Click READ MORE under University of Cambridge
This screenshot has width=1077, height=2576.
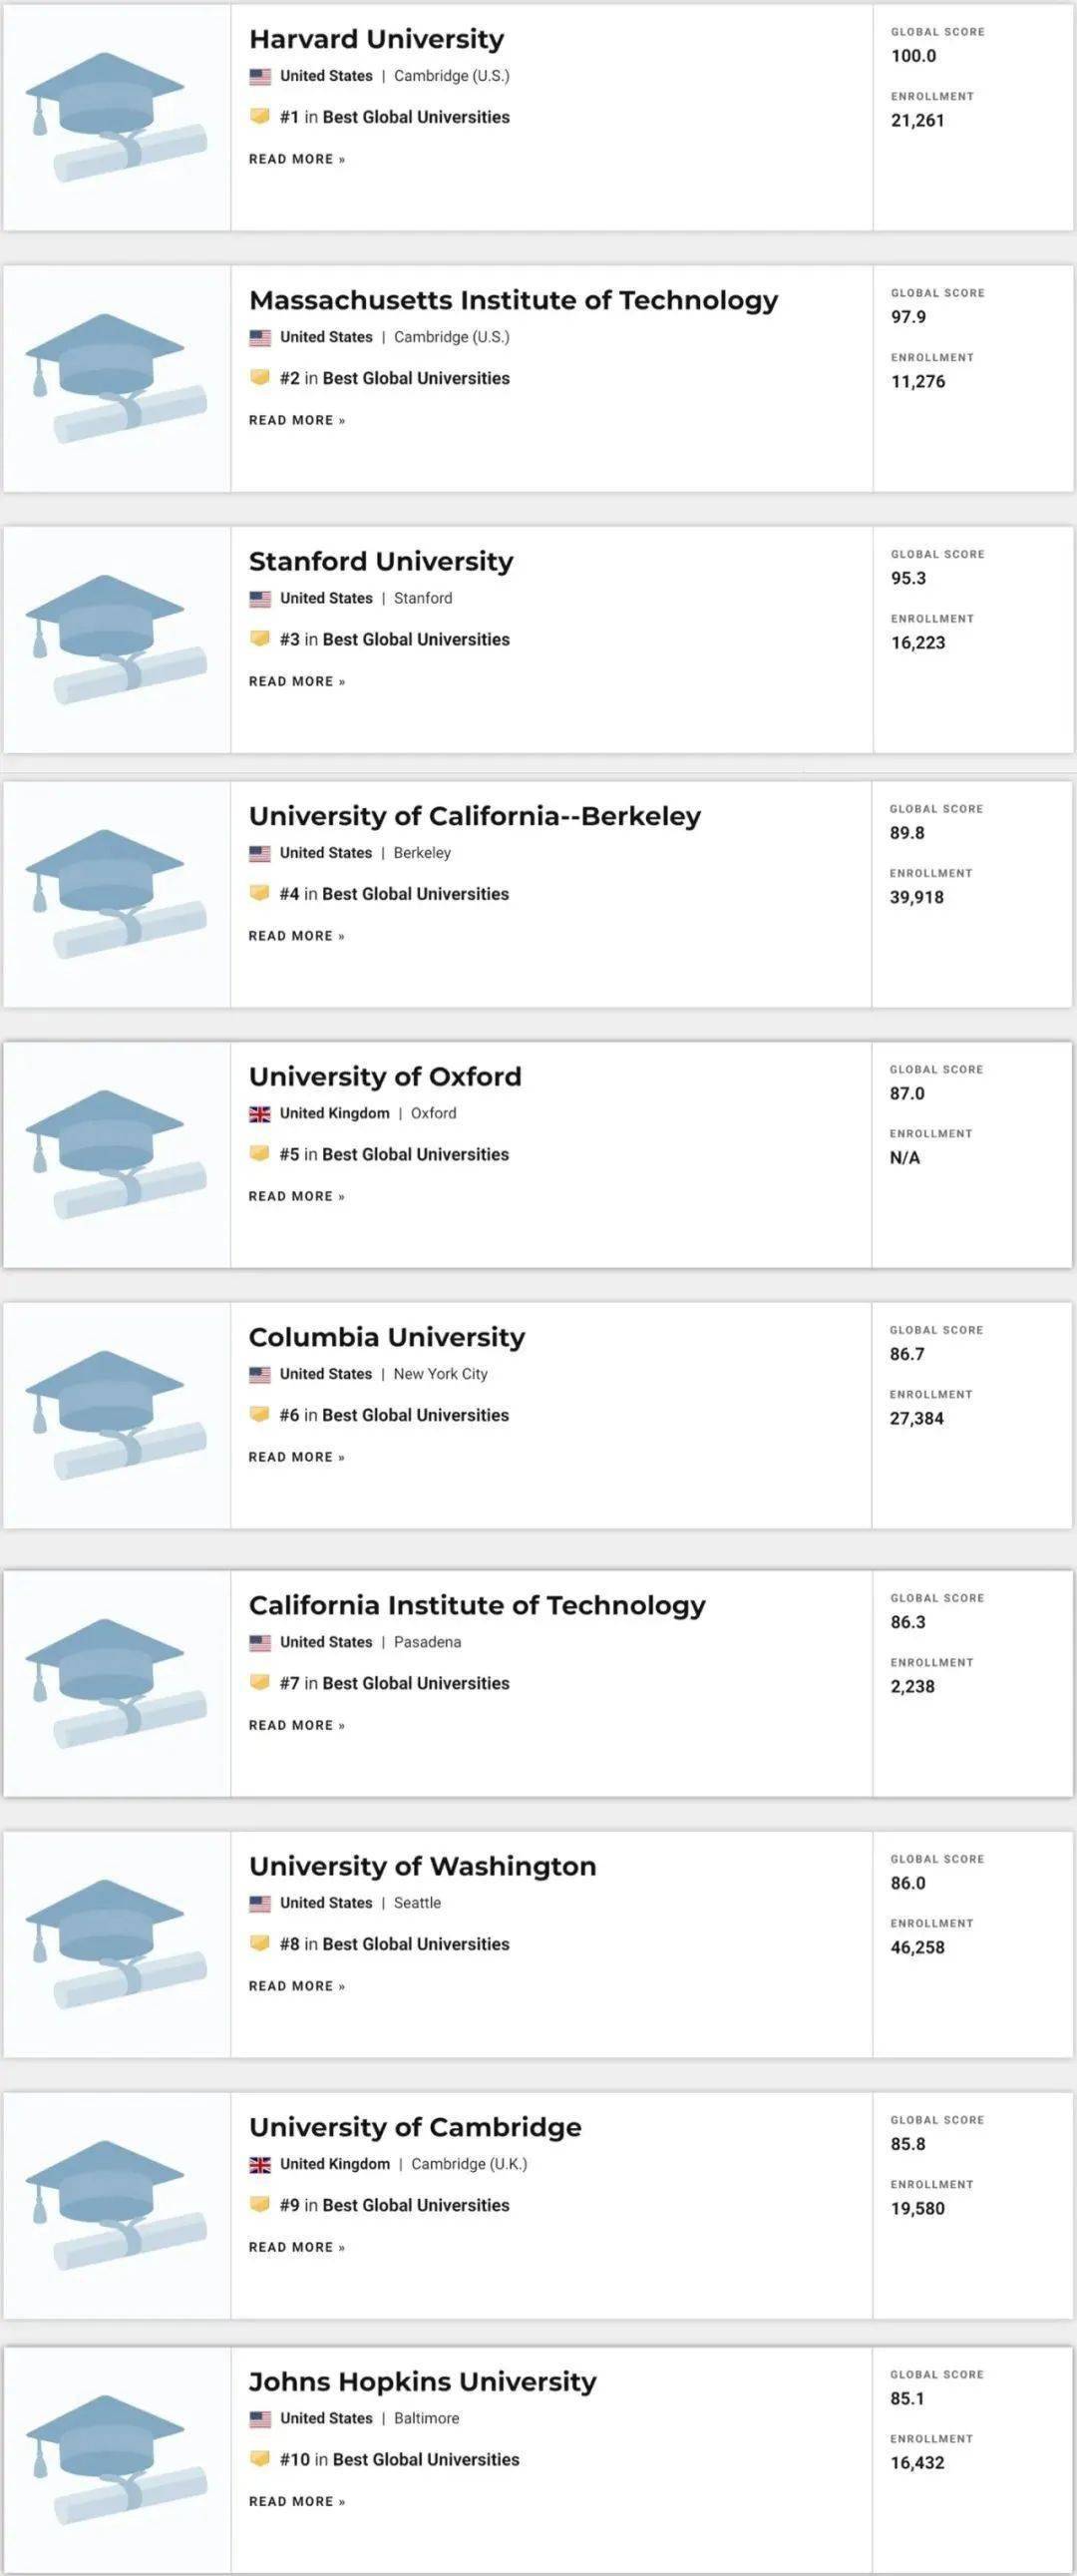(297, 2247)
